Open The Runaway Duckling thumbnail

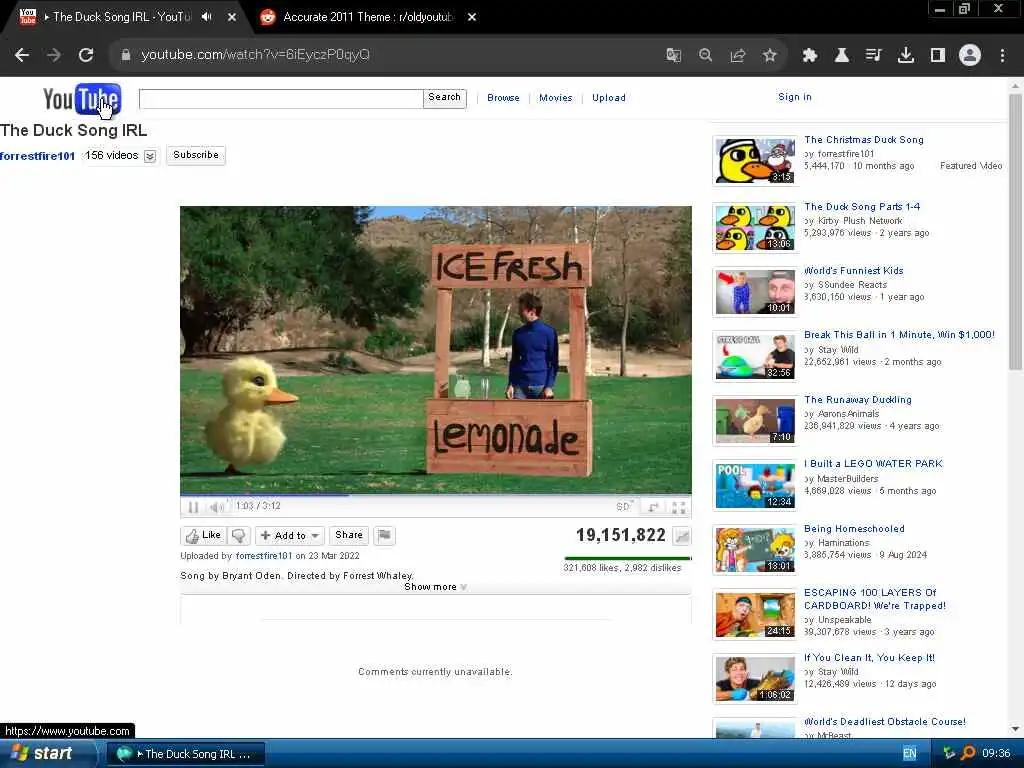[754, 421]
